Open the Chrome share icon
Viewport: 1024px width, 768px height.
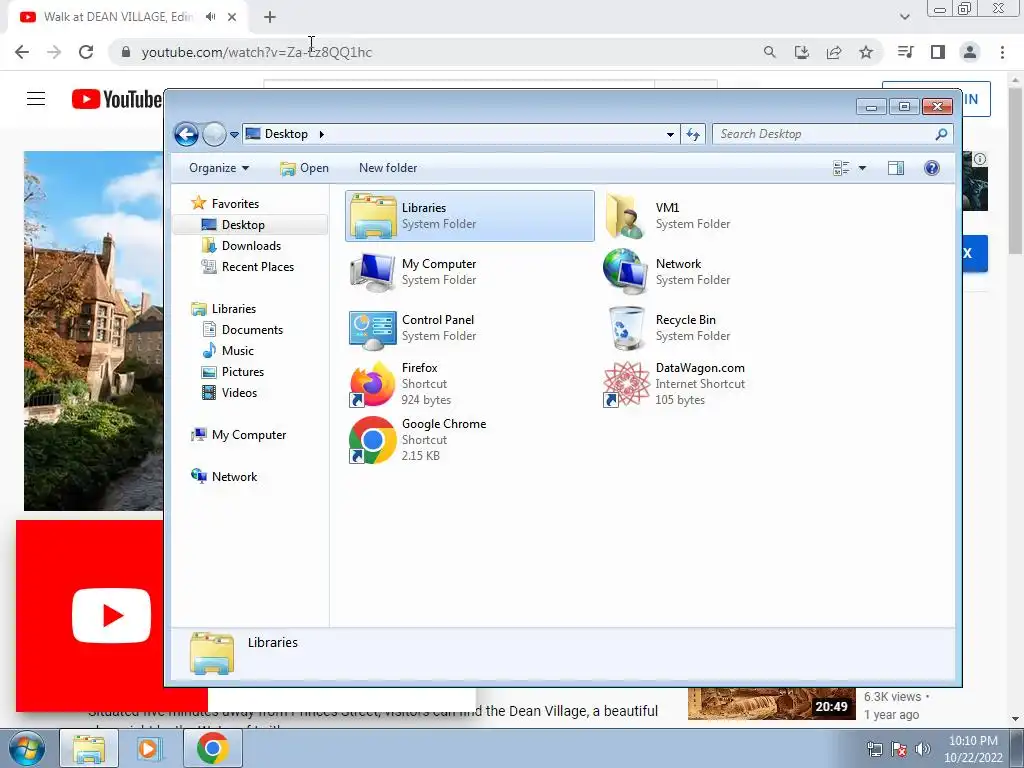[834, 52]
